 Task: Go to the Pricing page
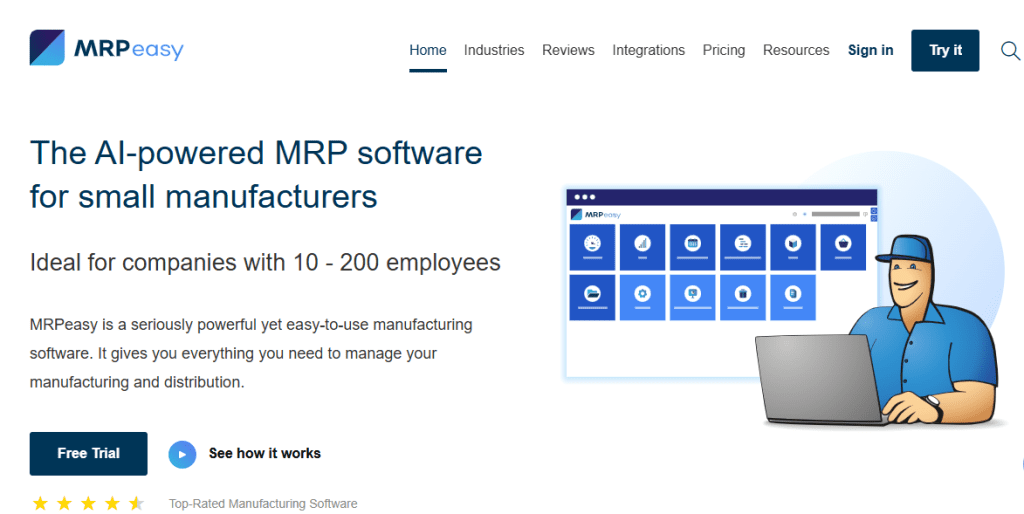[x=724, y=50]
